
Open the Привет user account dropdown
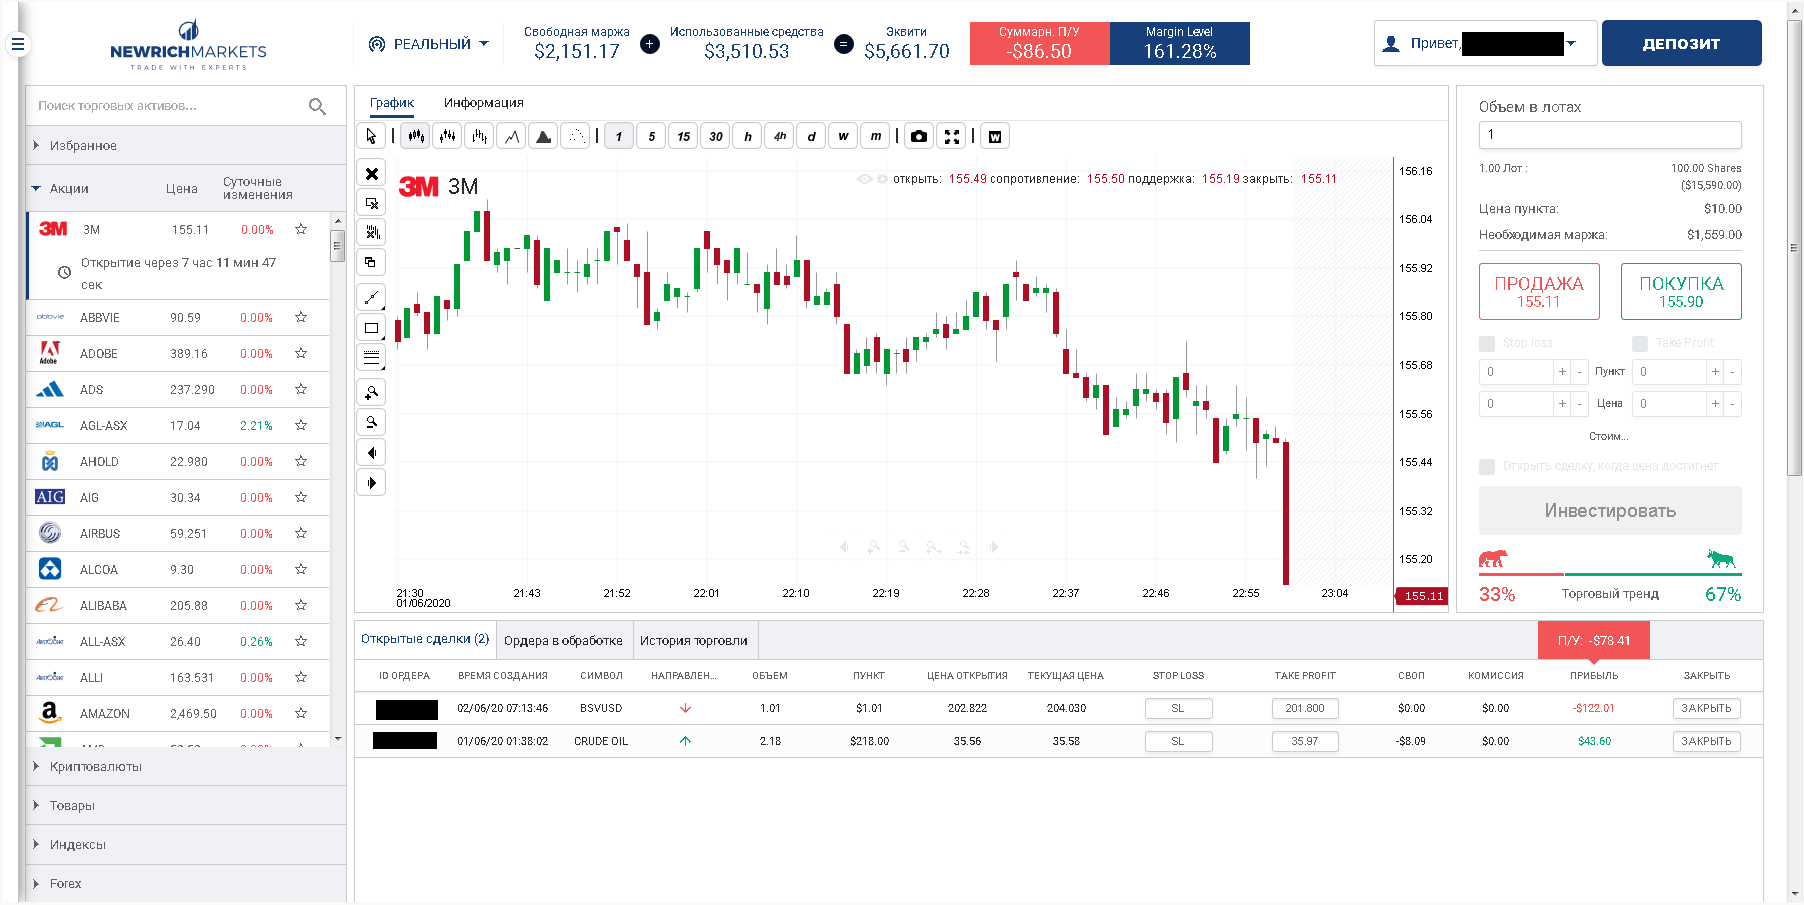(1484, 43)
